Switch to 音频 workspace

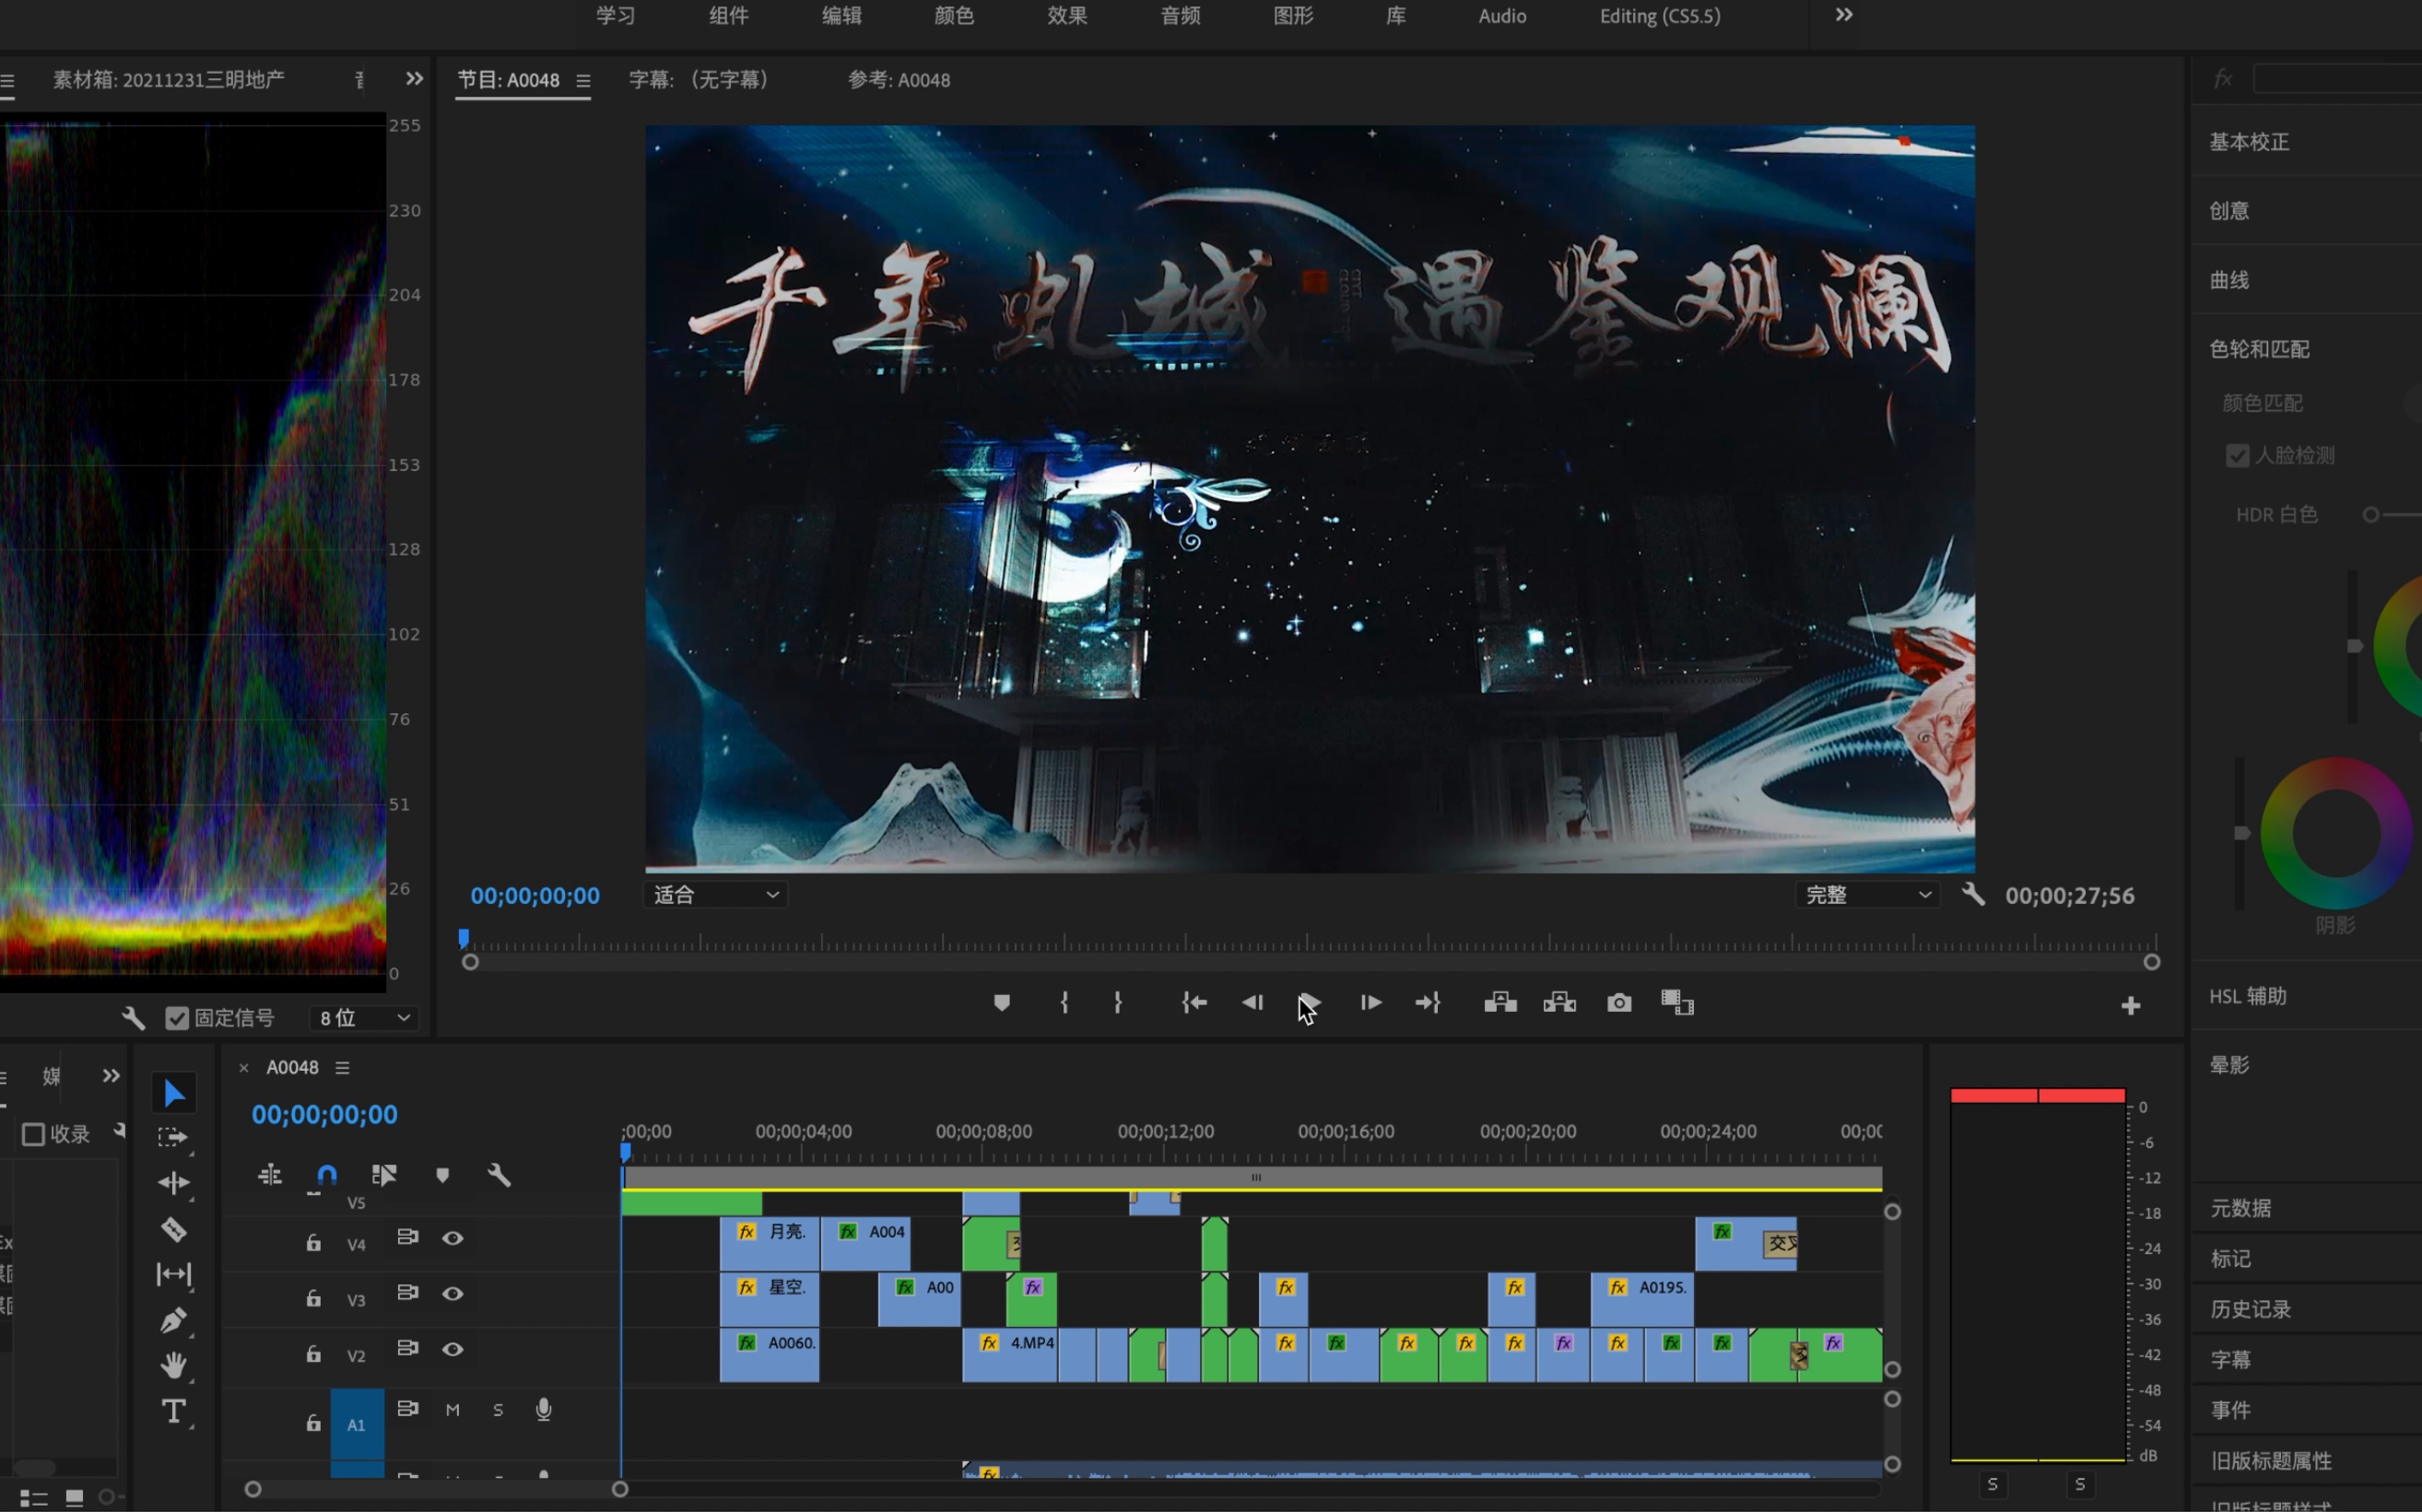pyautogui.click(x=1180, y=15)
